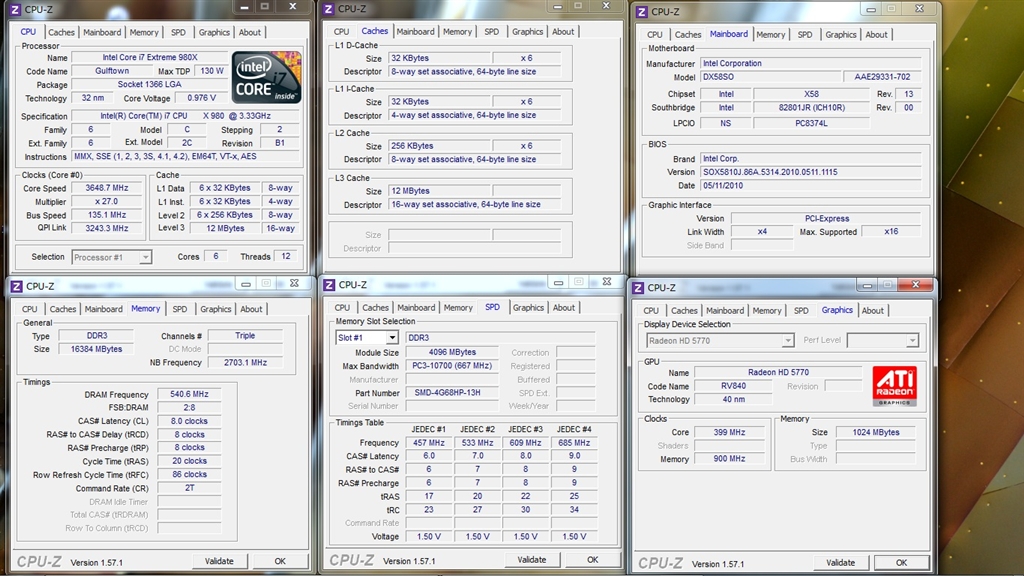Click the ATI Radeon graphics logo
The height and width of the screenshot is (576, 1024).
[893, 386]
